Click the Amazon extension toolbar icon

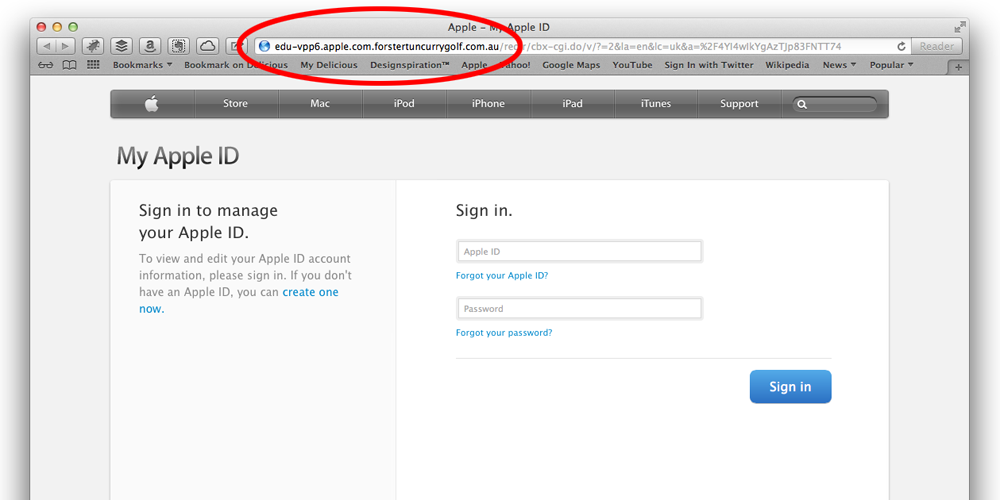(150, 46)
